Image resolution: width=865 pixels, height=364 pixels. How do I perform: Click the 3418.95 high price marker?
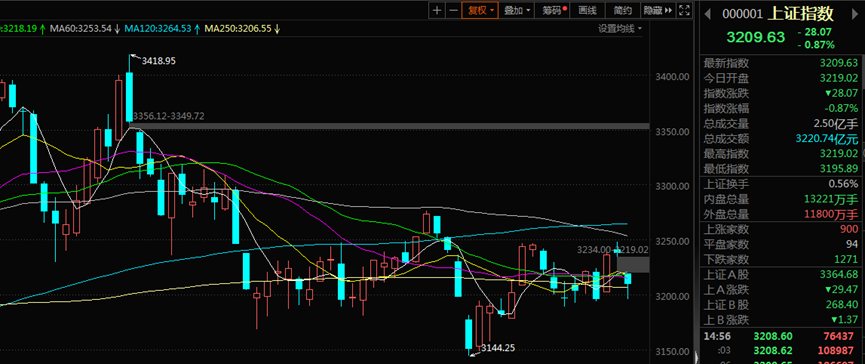pos(158,61)
